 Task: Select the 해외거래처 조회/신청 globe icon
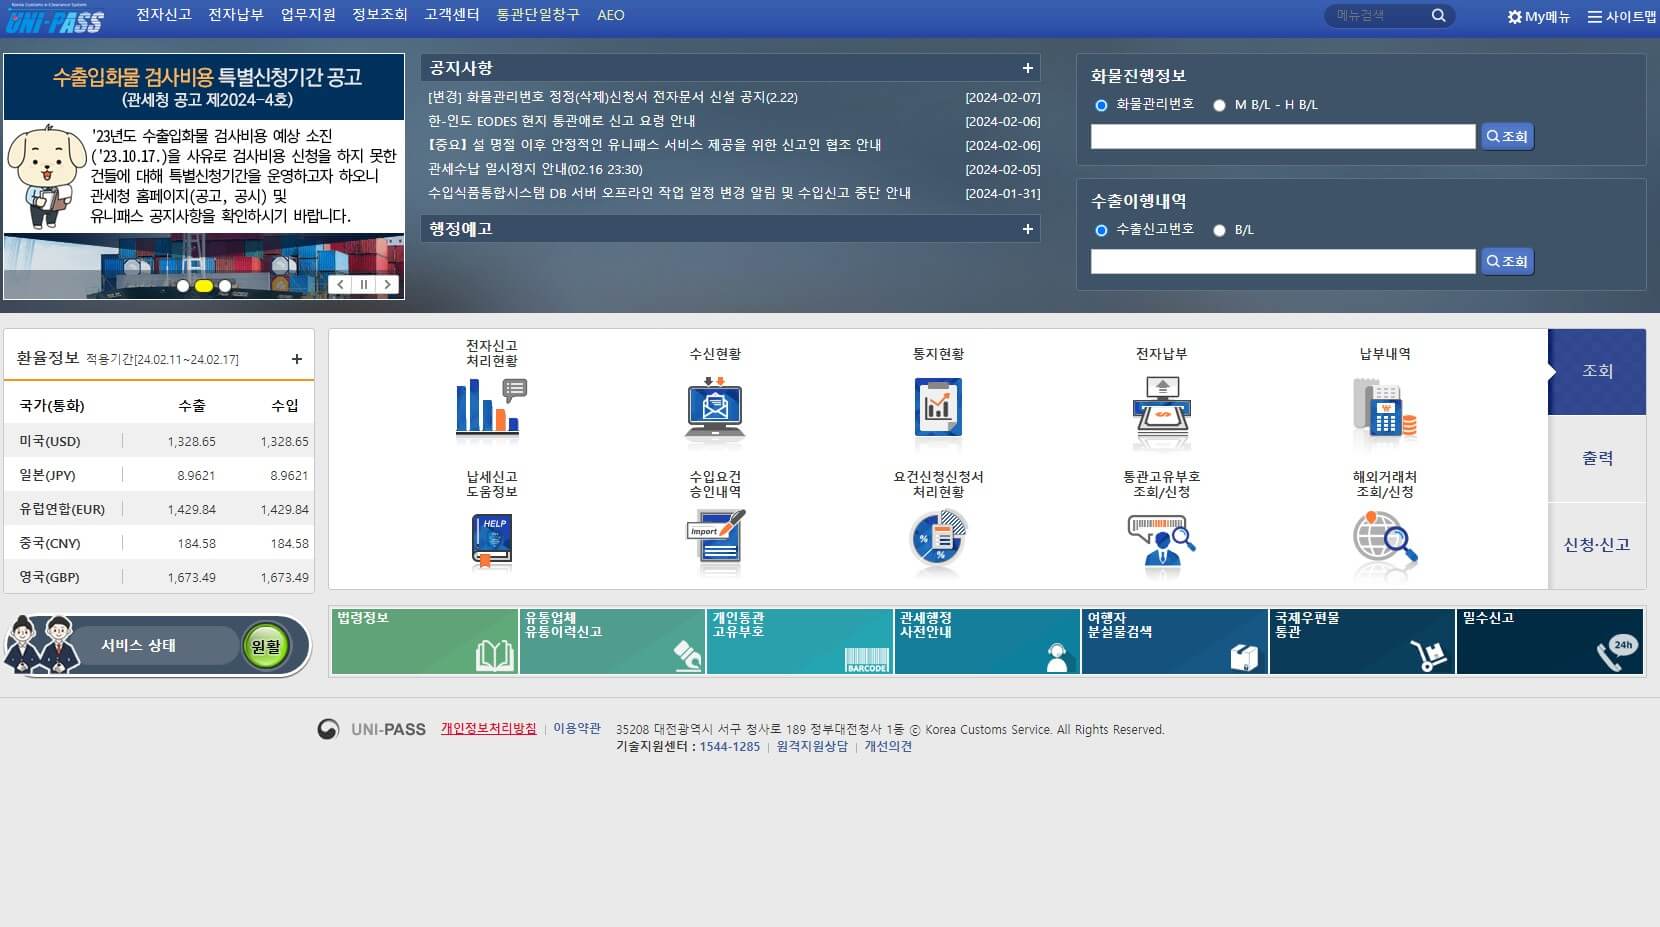[1384, 541]
